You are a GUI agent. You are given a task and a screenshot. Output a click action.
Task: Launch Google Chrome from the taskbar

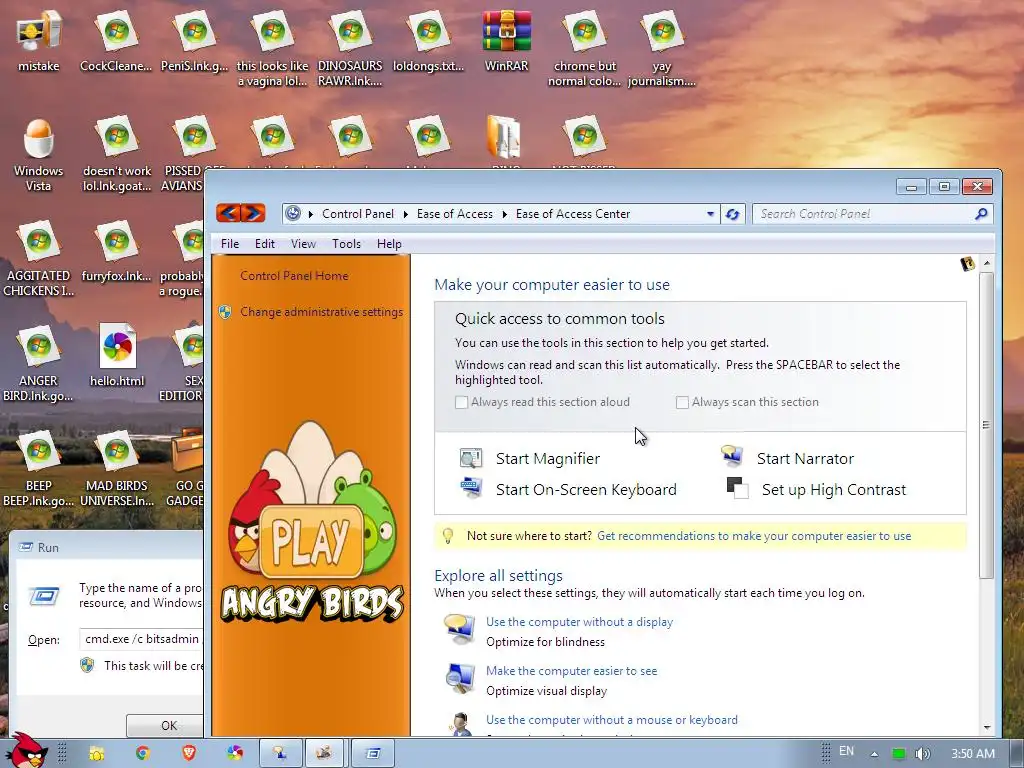click(142, 753)
